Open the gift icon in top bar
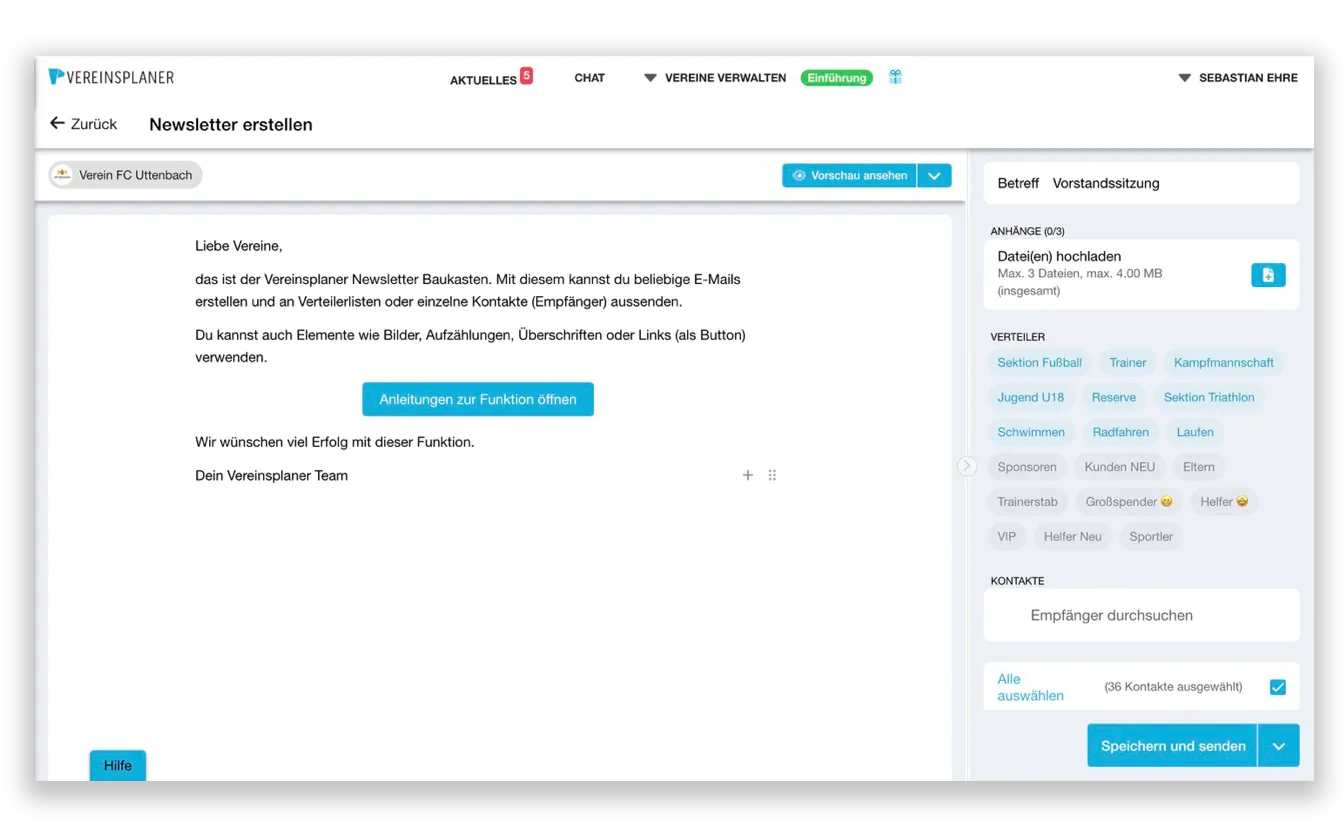 896,77
